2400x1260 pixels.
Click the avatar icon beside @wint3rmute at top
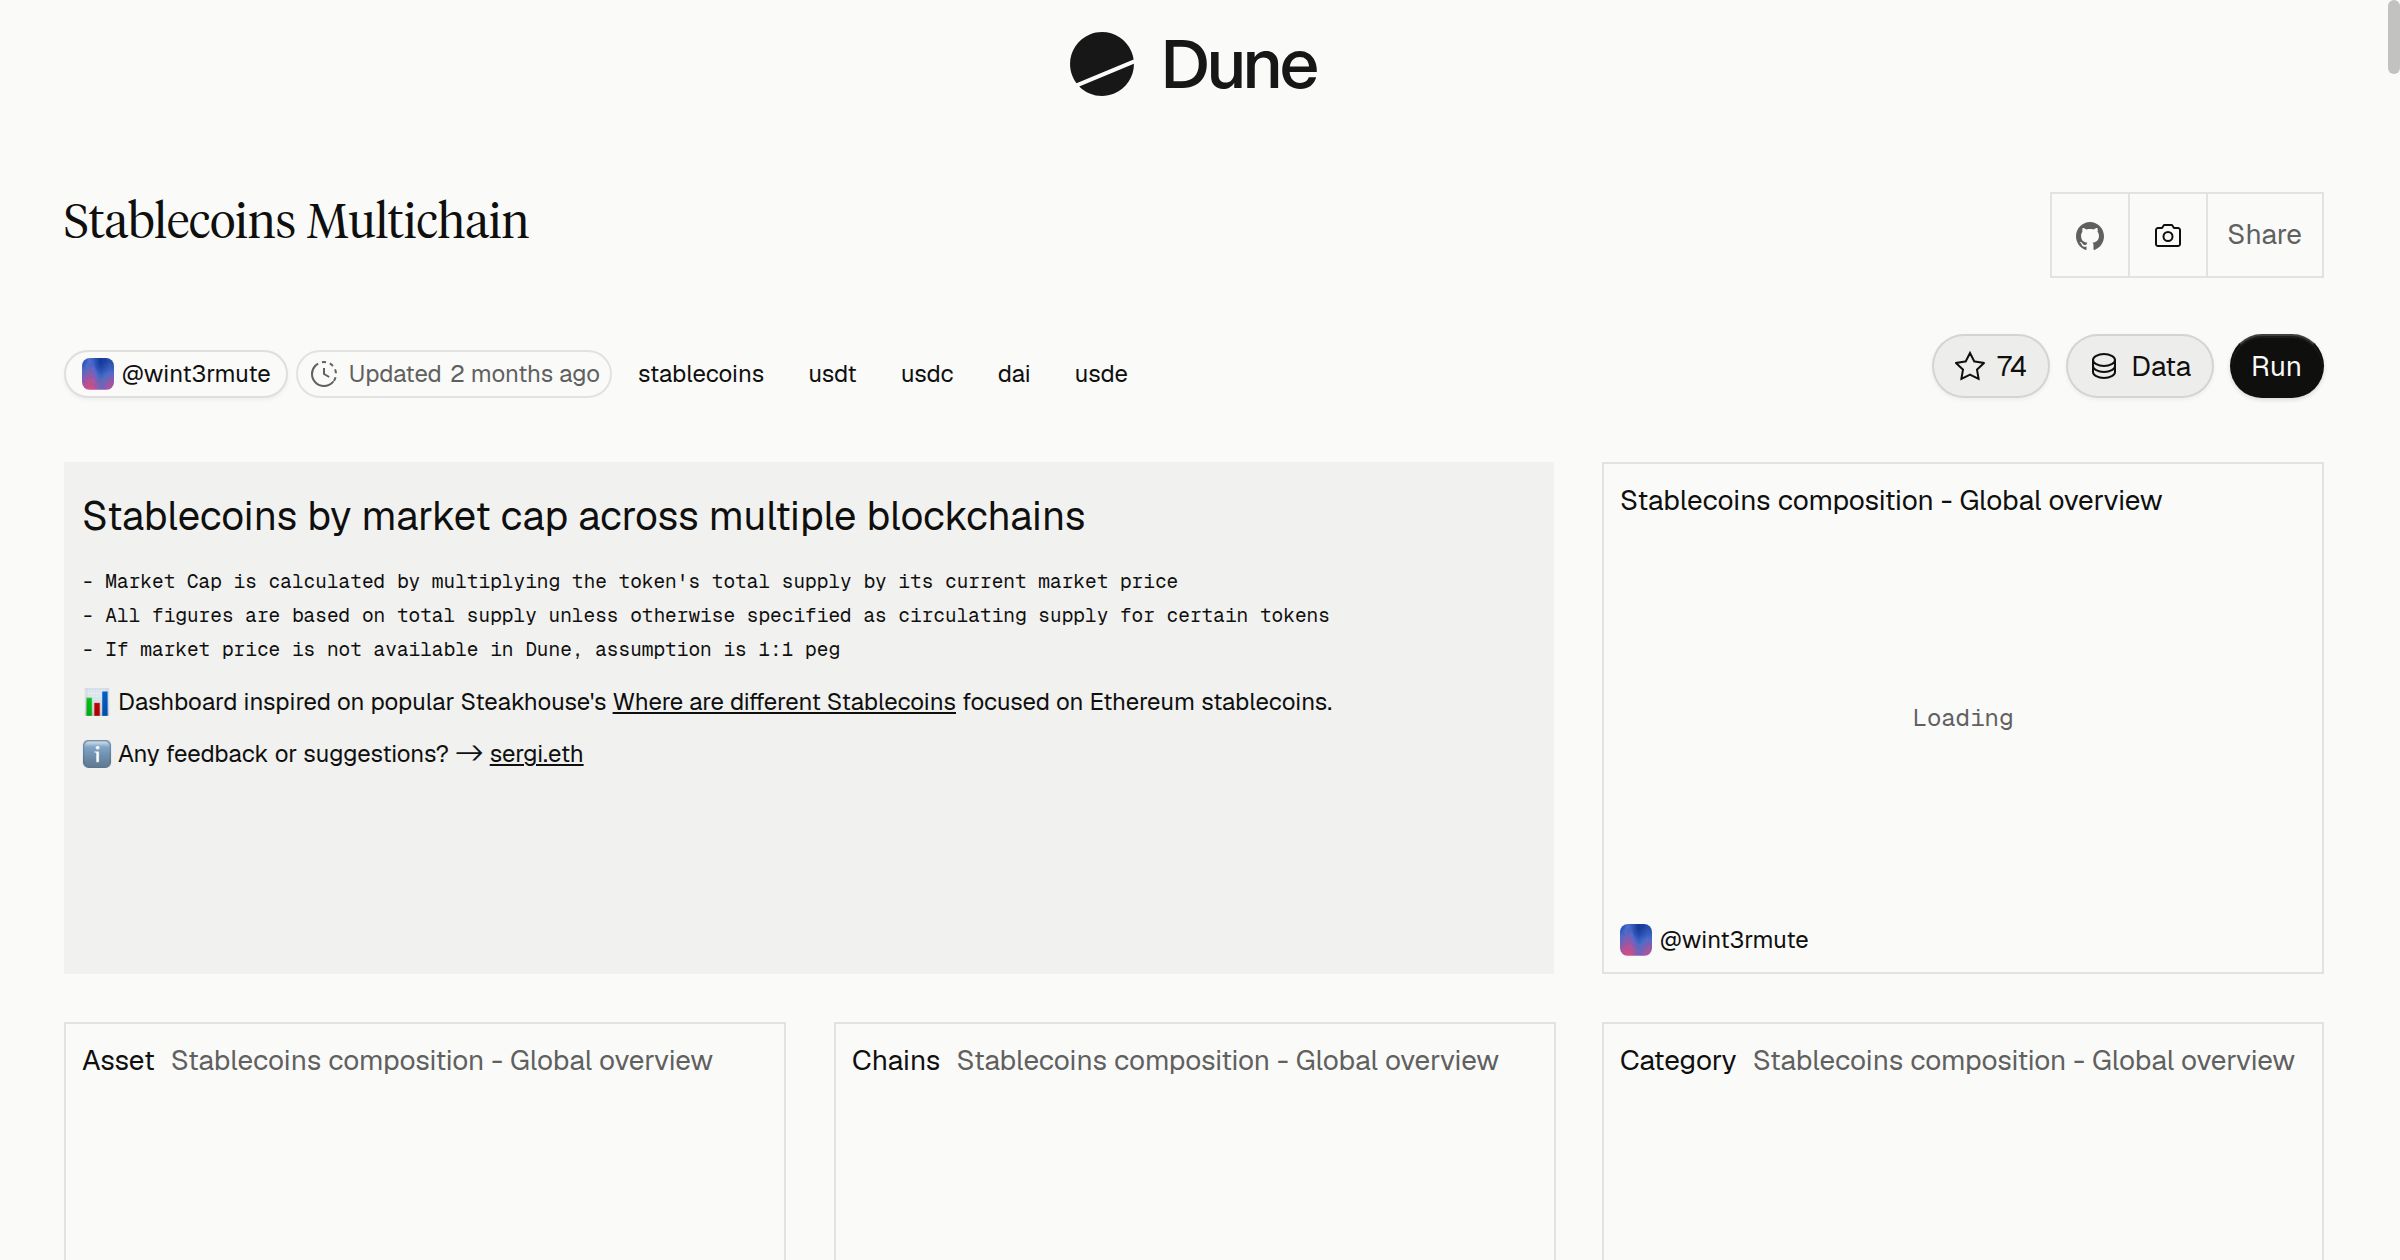[x=97, y=374]
